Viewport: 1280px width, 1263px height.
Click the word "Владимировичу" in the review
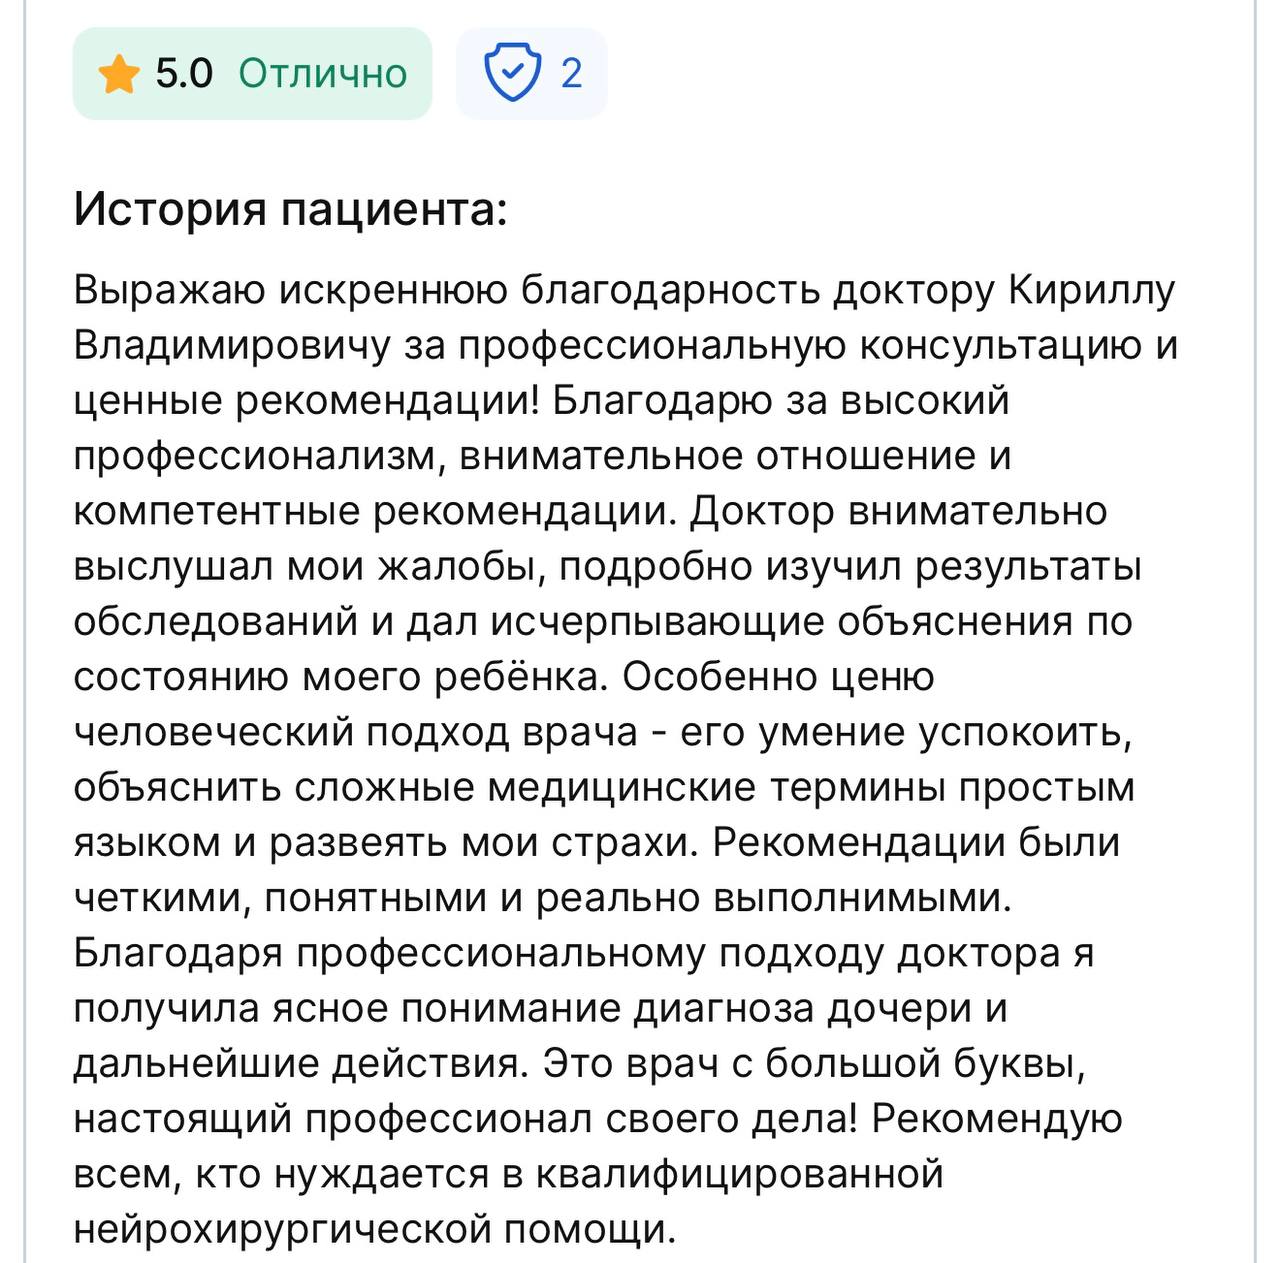point(232,345)
